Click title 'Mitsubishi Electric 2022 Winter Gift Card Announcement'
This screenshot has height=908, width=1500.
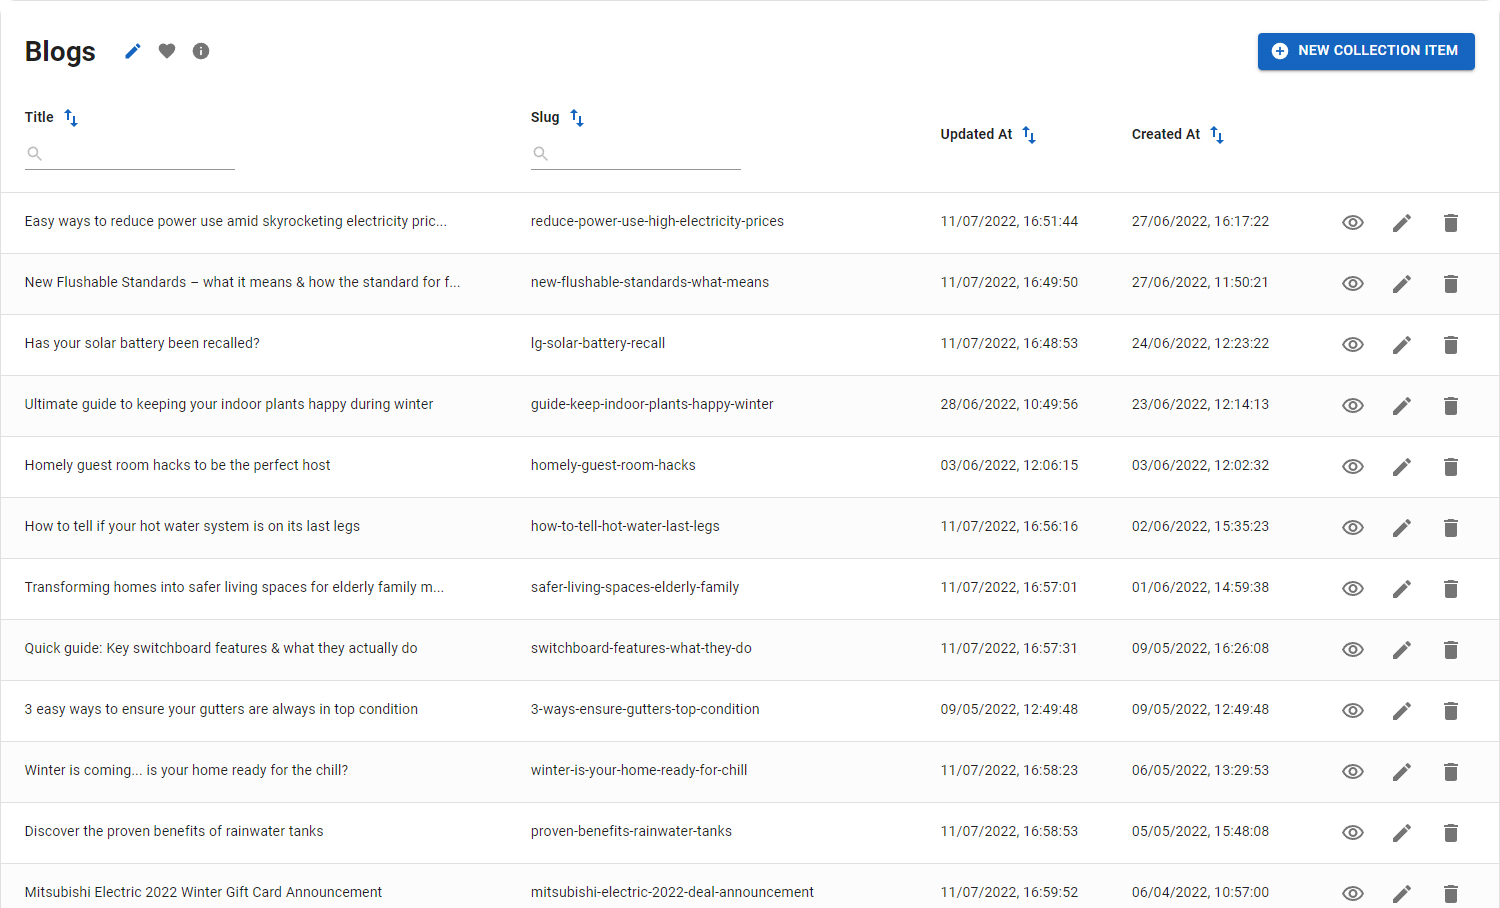click(203, 892)
